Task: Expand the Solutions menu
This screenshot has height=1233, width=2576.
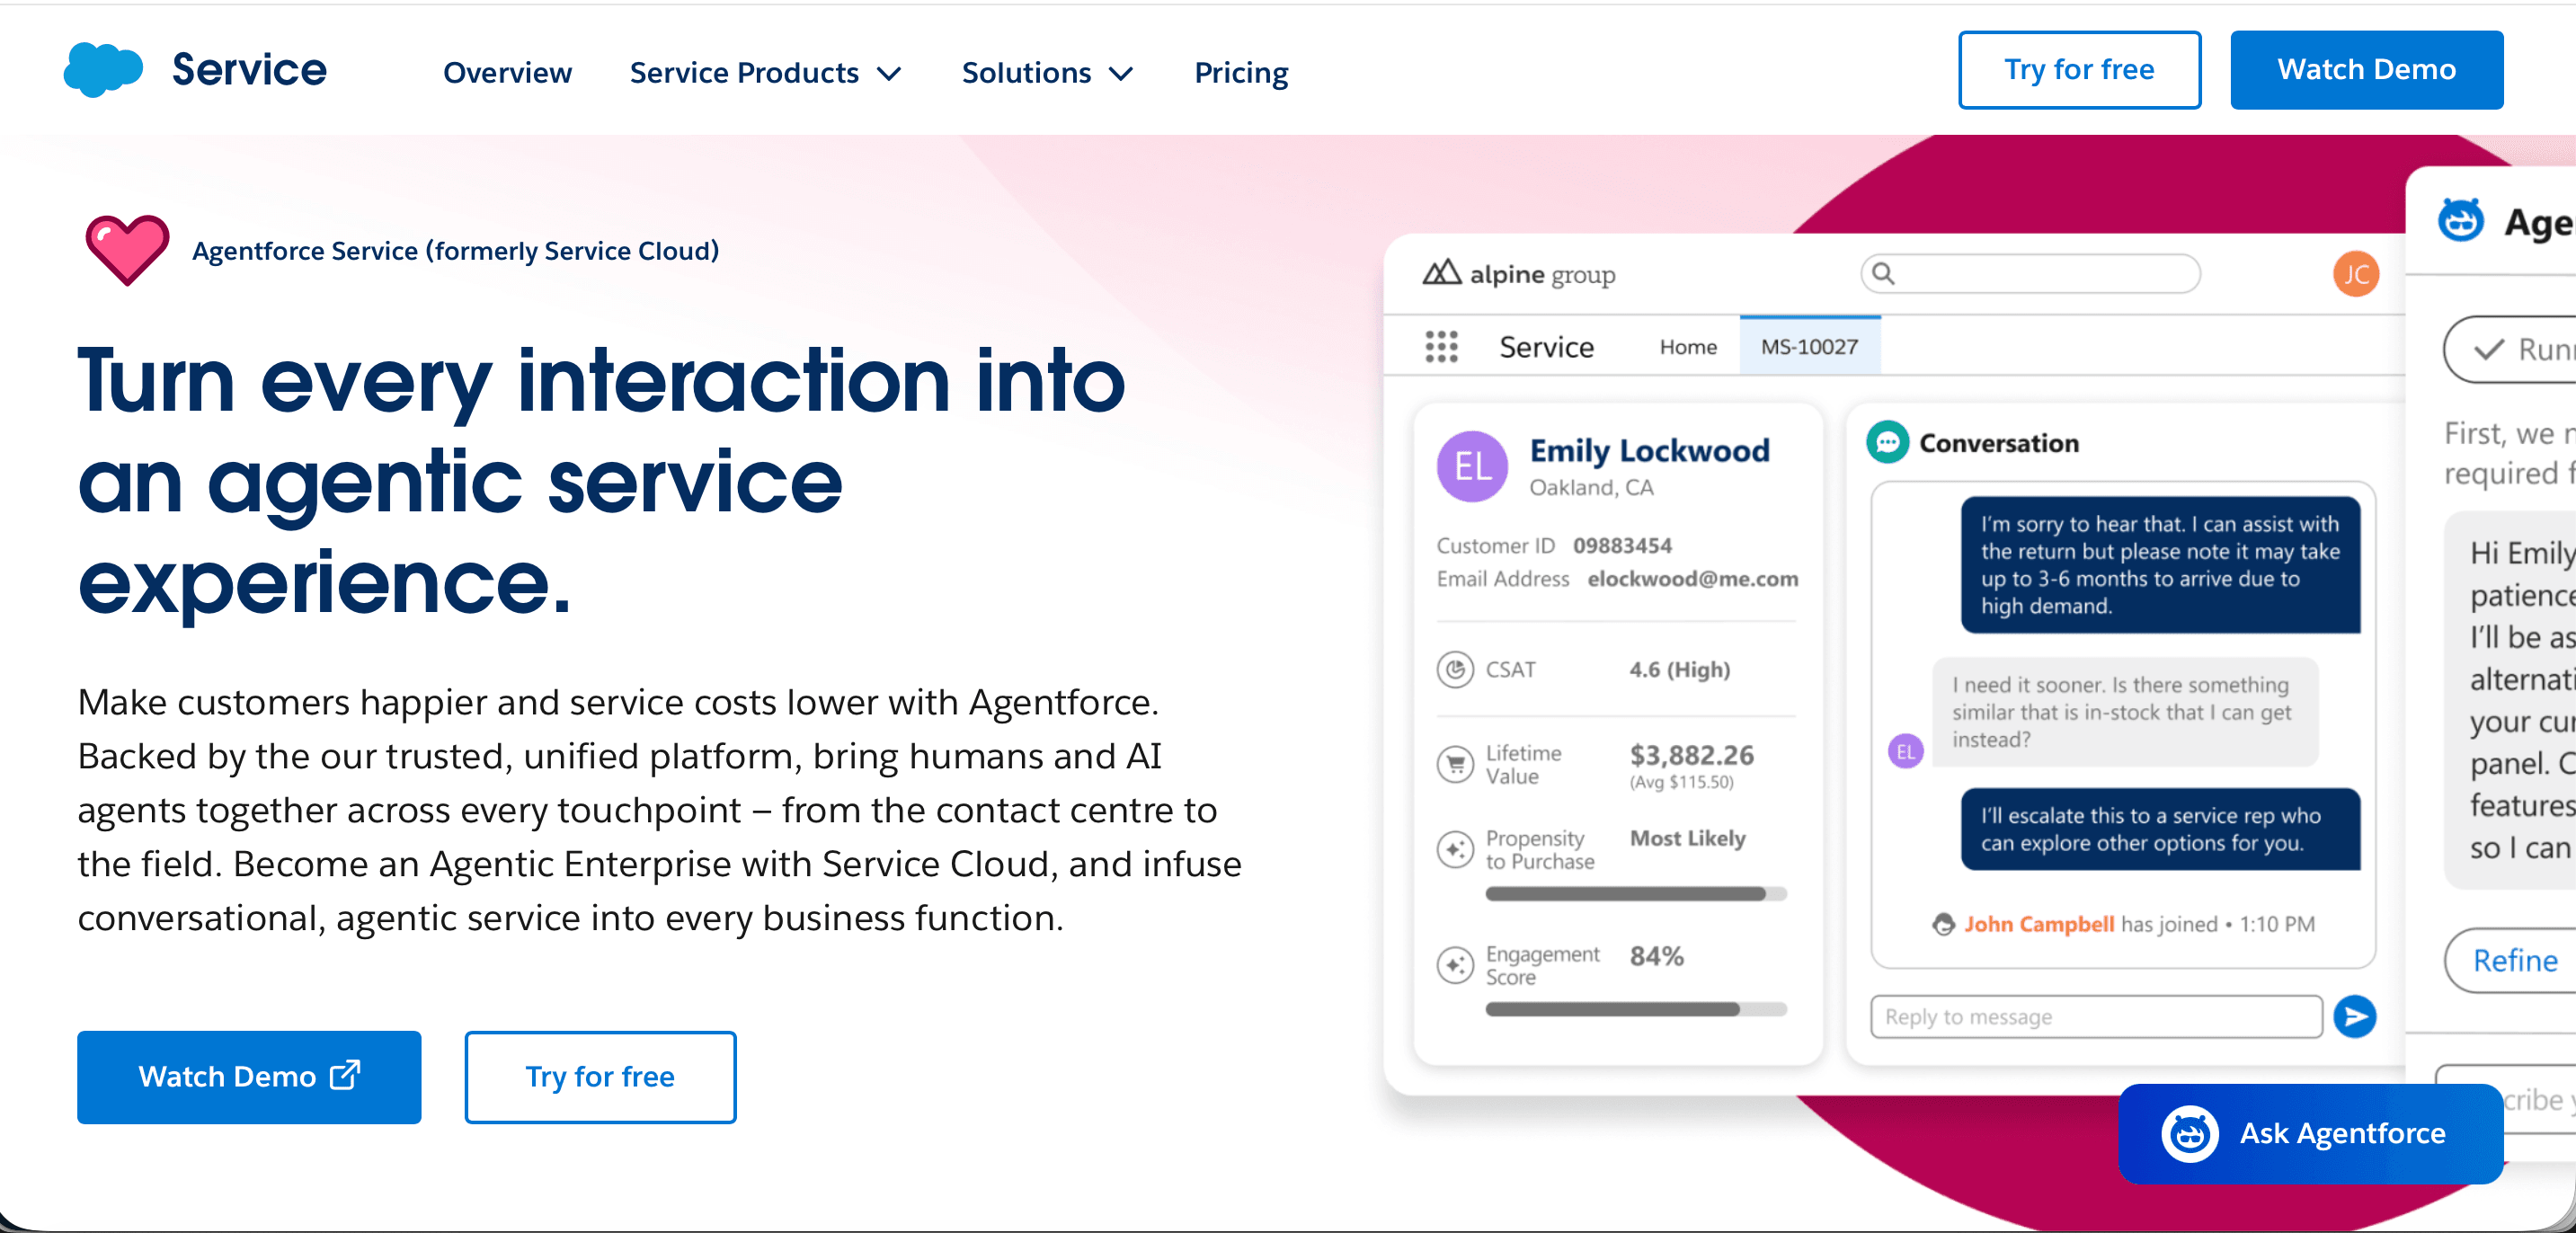Action: click(x=1047, y=72)
